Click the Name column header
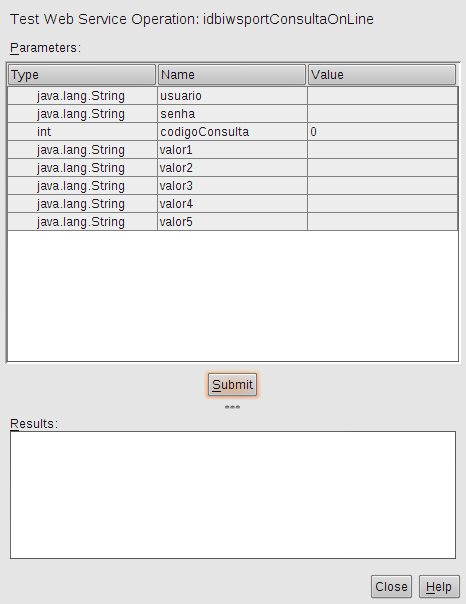Screen dimensions: 466x604 pos(232,75)
